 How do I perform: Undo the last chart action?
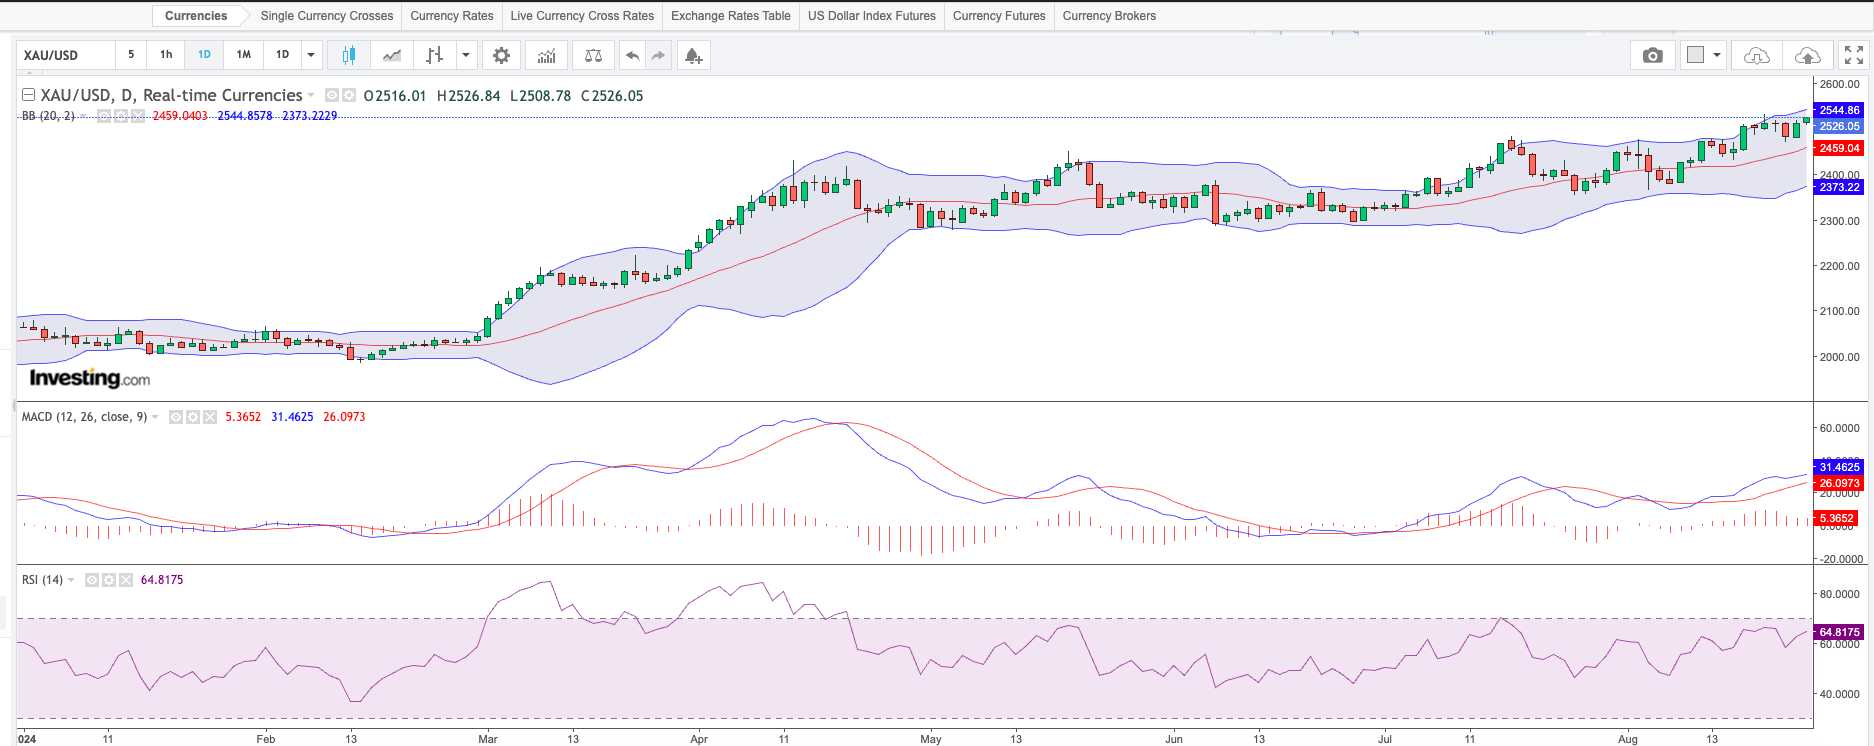pos(632,56)
